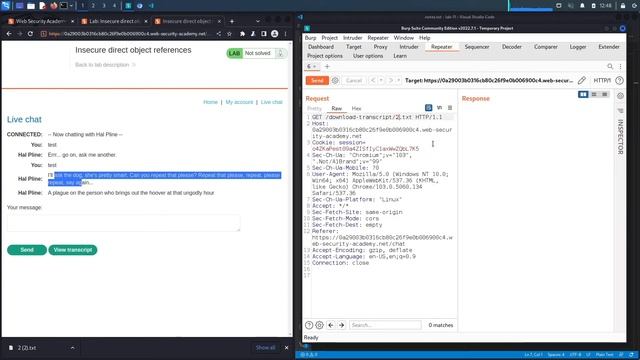Reload the browser page
The height and width of the screenshot is (360, 640).
(30, 34)
